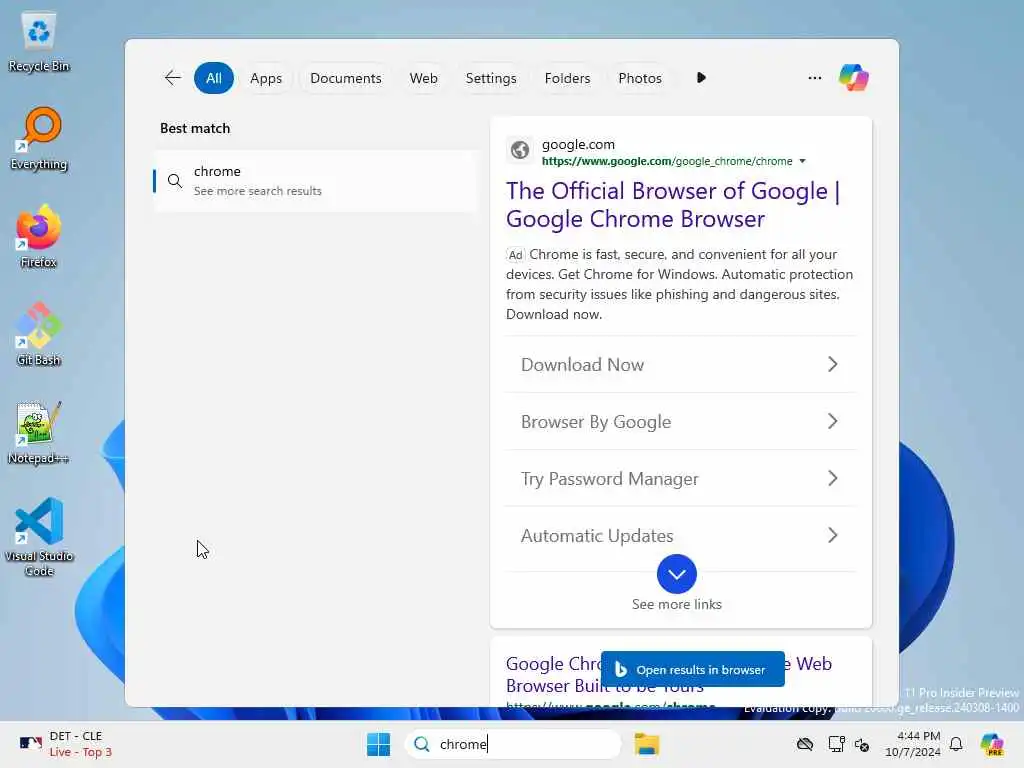Open Notepad++ desktop shortcut
This screenshot has height=768, width=1024.
pos(39,432)
